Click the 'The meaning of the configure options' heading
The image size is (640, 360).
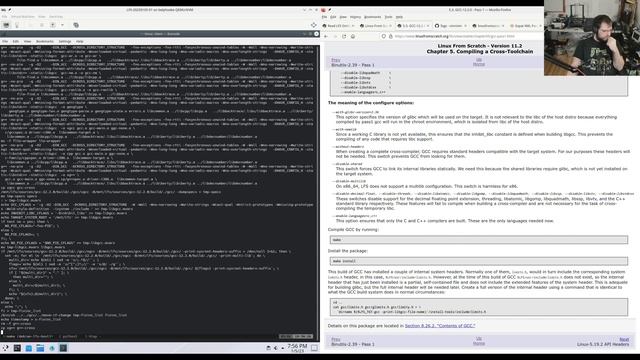(371, 103)
